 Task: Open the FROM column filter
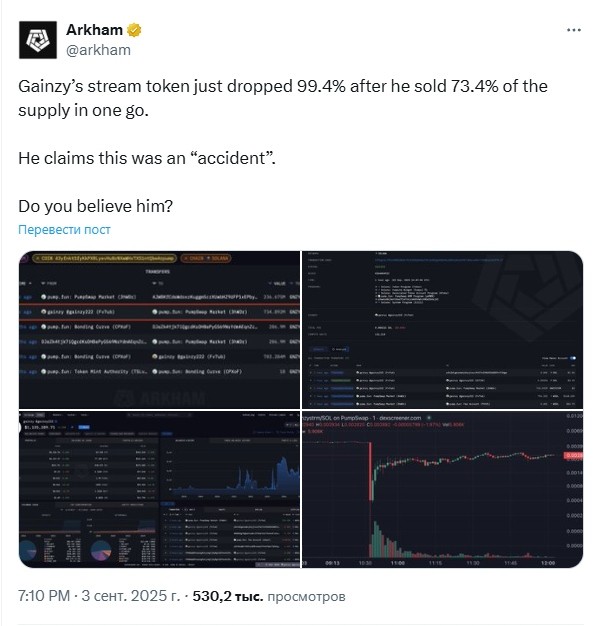click(49, 283)
